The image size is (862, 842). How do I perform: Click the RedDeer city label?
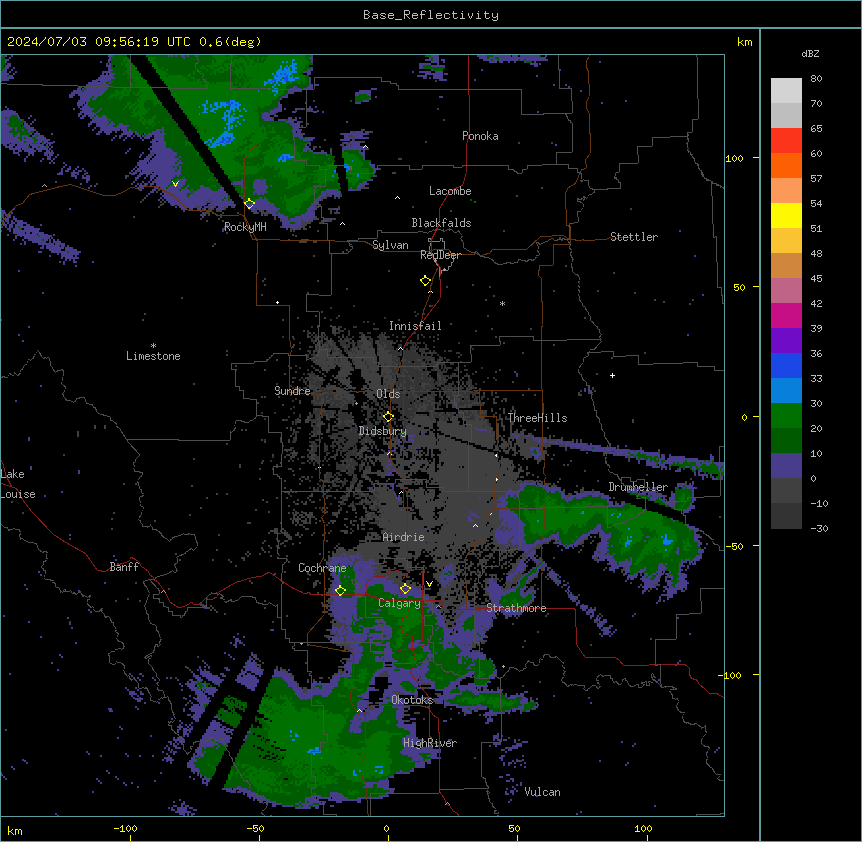[440, 255]
